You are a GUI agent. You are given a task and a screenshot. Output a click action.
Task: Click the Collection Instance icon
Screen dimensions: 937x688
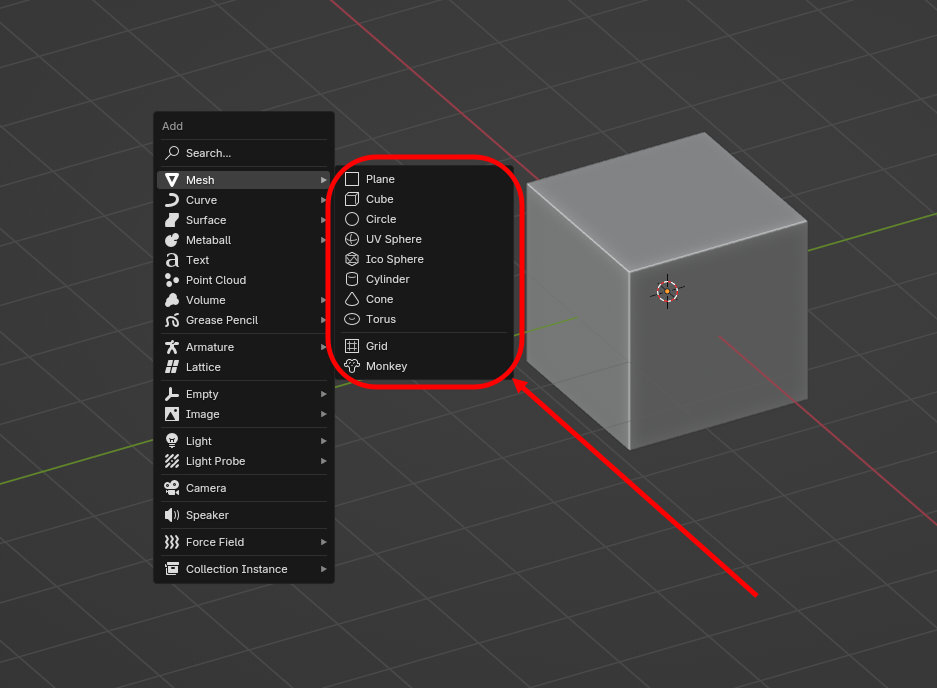(172, 569)
